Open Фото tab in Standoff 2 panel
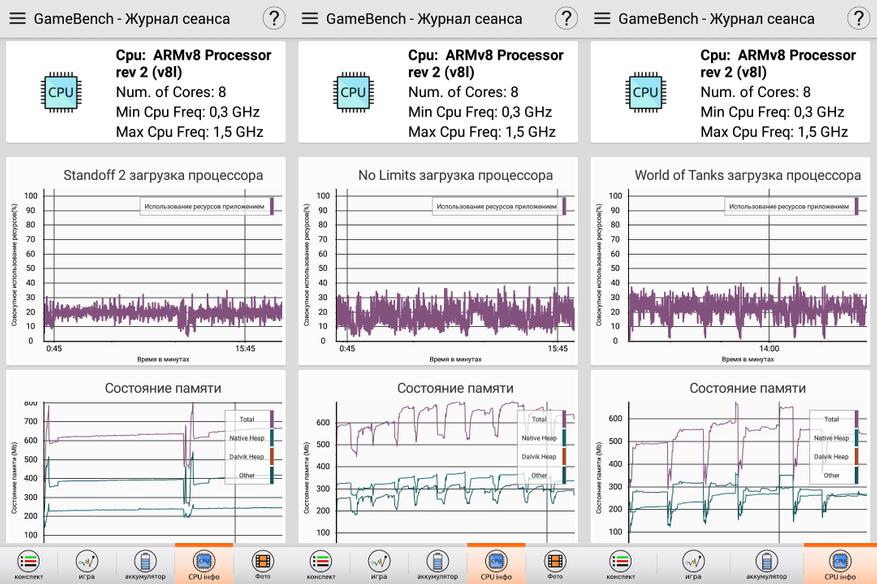Screen dimensions: 877x584 click(x=262, y=564)
